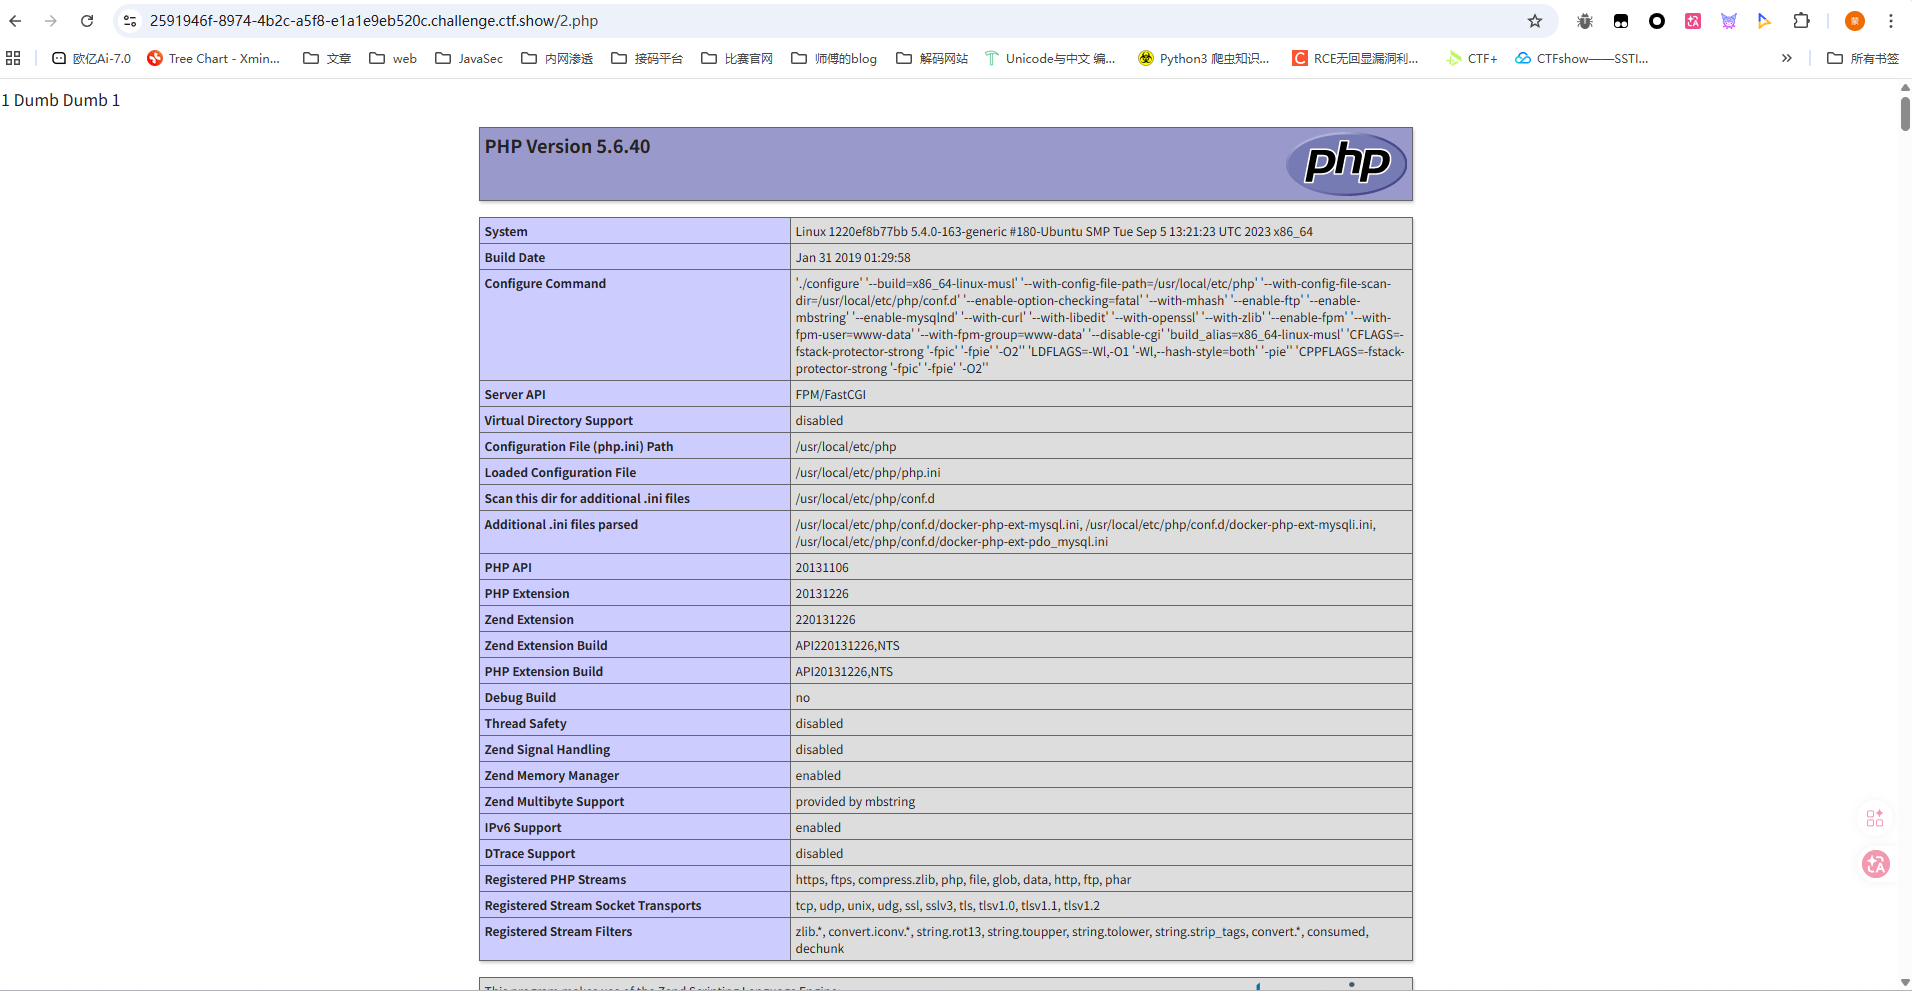Open the Python3 爬虫知识 bookmark
Viewport: 1912px width, 991px height.
1204,58
